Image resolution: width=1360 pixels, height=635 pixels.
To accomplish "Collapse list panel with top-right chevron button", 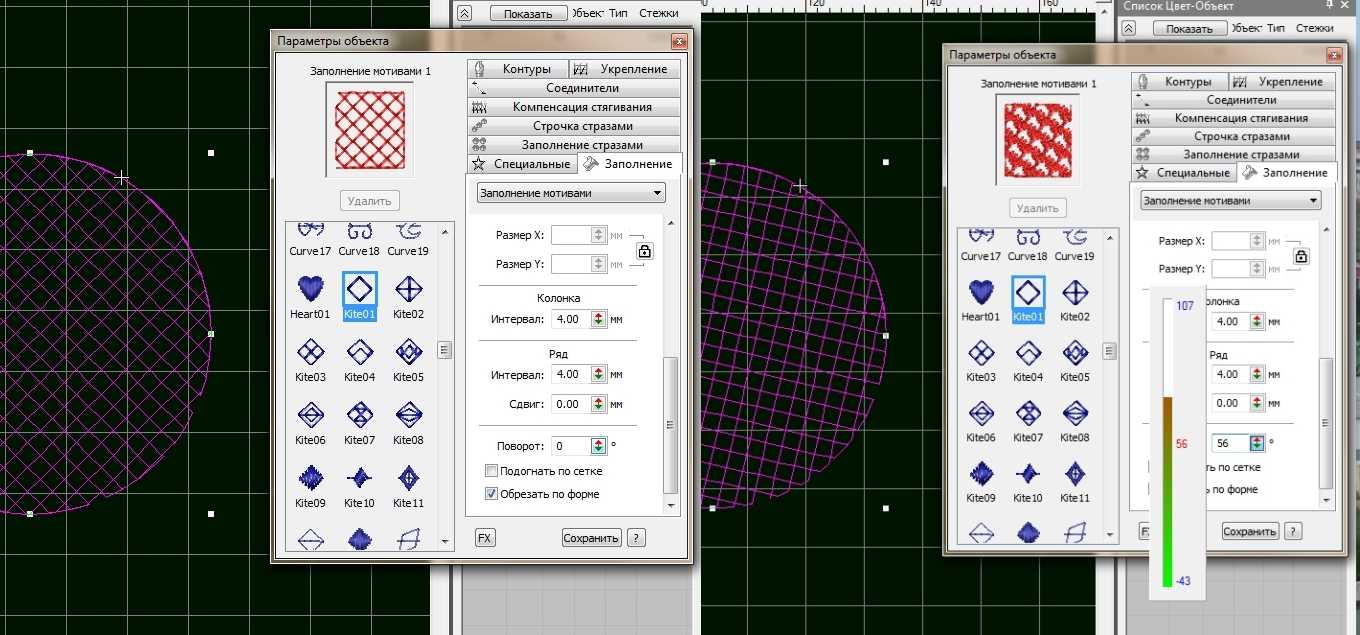I will click(1128, 29).
